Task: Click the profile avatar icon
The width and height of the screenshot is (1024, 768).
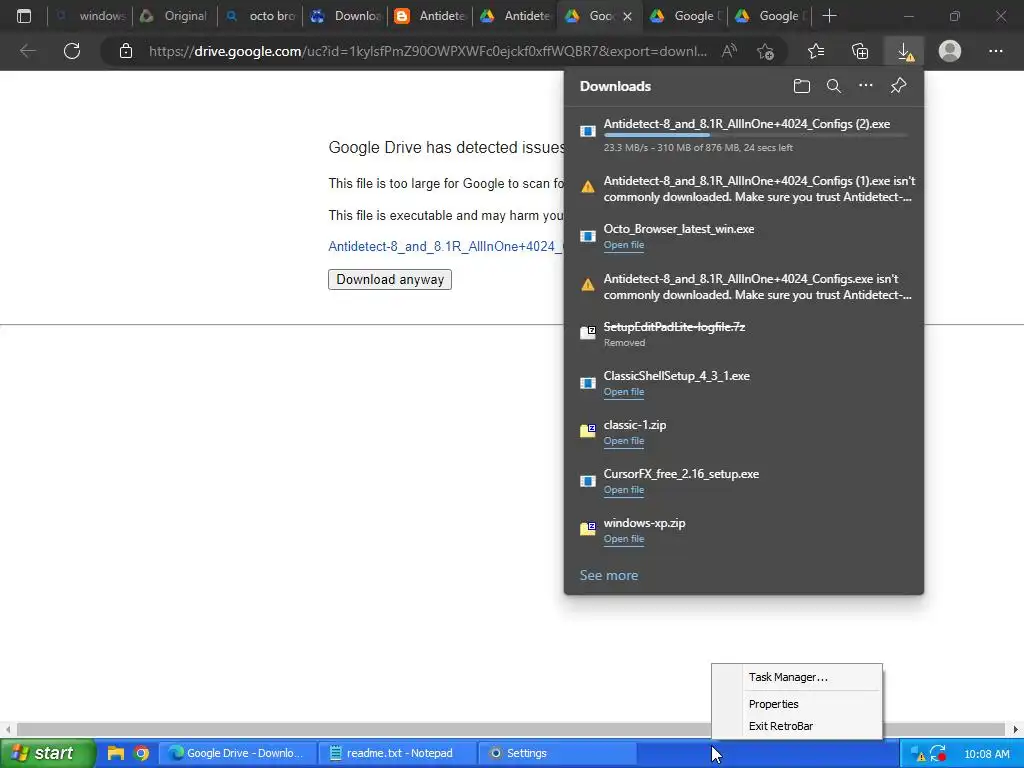Action: click(950, 51)
